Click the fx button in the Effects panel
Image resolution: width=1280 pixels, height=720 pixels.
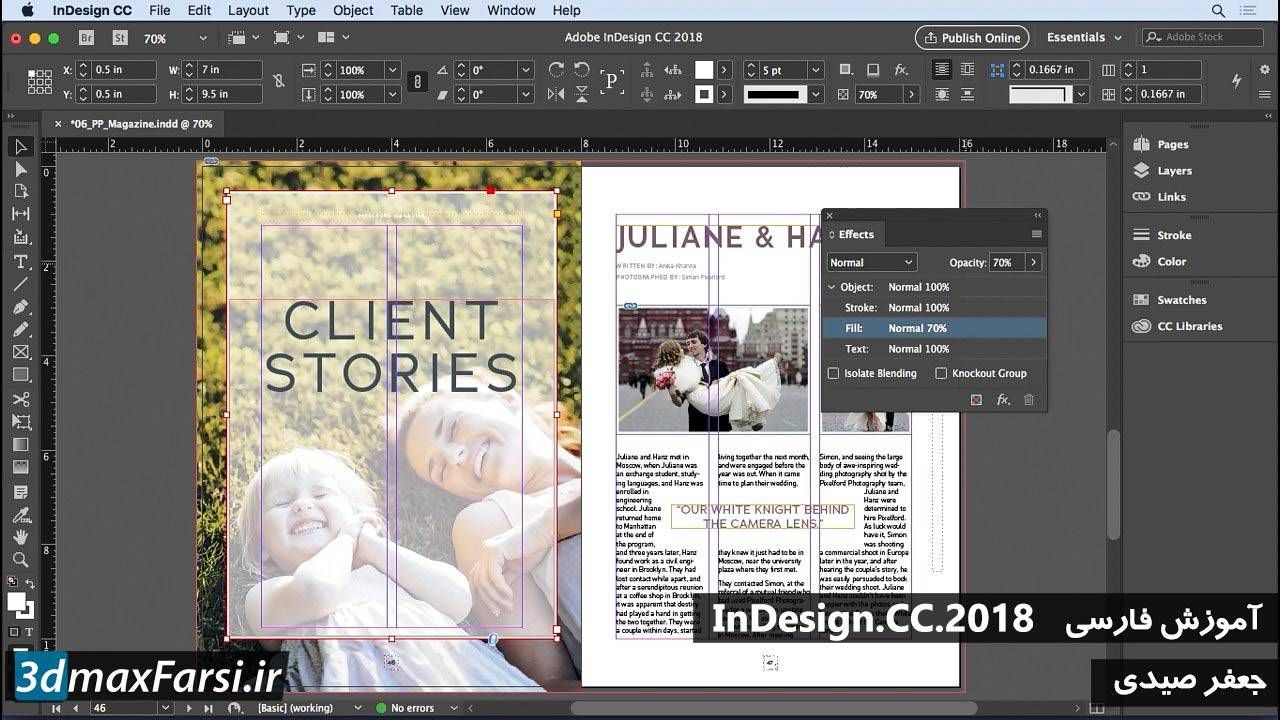point(1003,400)
